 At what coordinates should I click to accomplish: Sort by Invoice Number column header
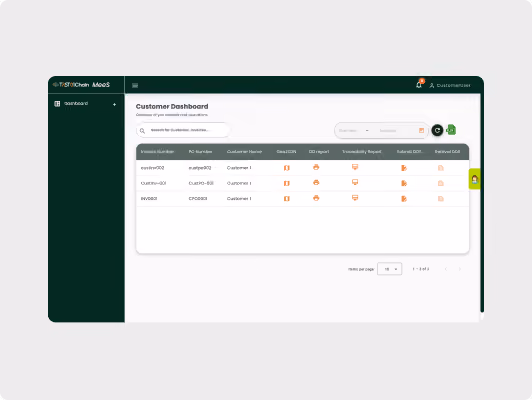[x=157, y=152]
